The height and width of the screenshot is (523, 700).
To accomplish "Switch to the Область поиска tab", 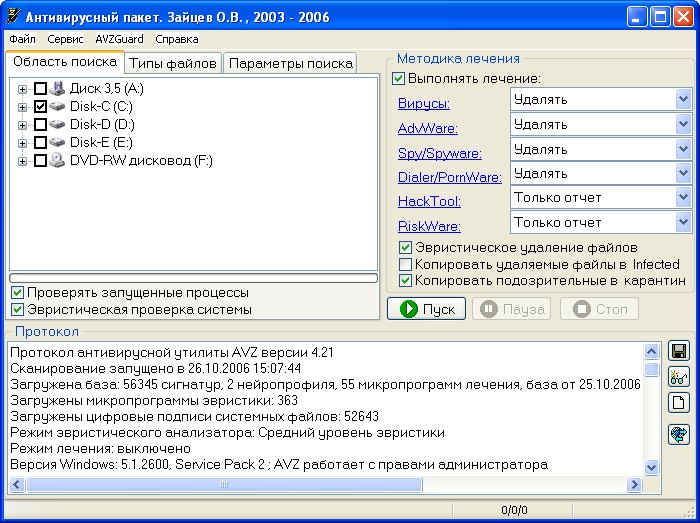I will click(65, 62).
